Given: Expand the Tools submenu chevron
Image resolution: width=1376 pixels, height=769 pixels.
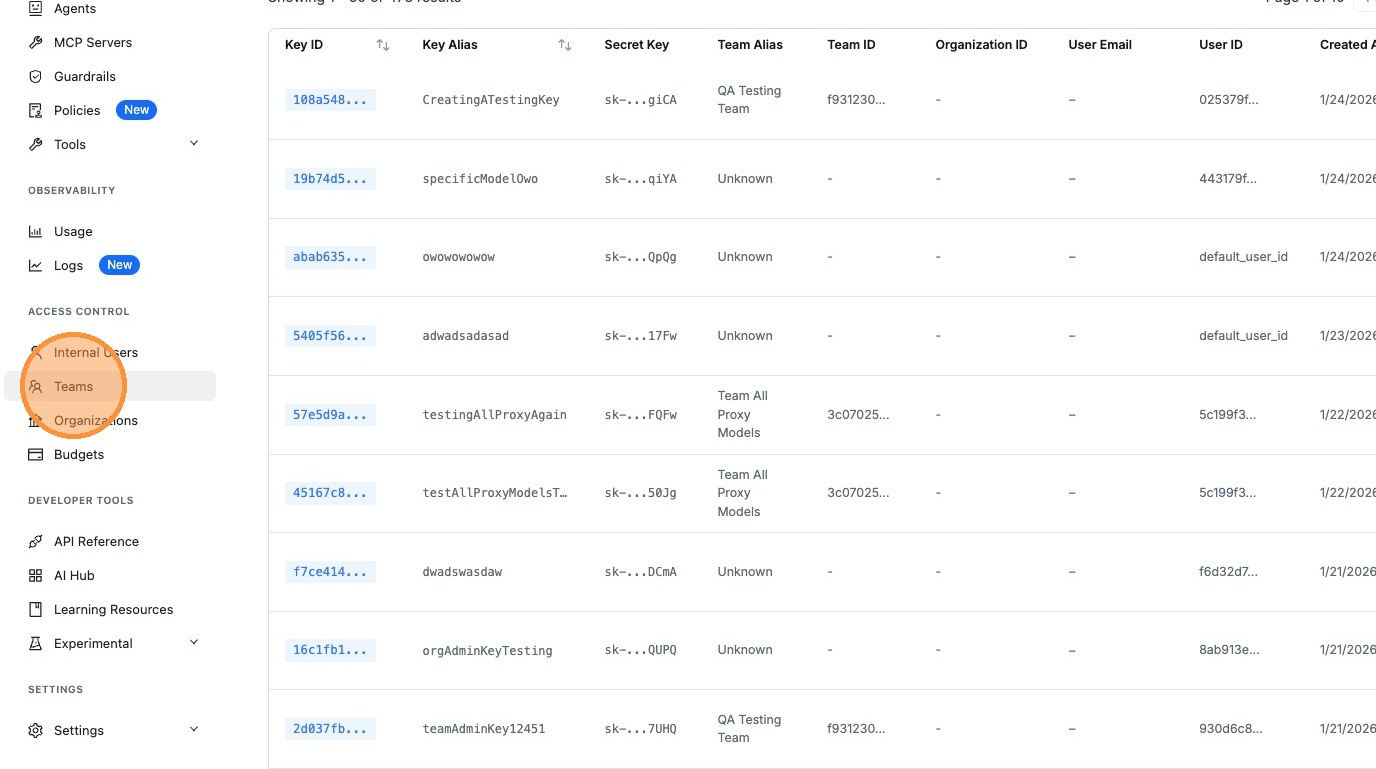Looking at the screenshot, I should point(194,143).
